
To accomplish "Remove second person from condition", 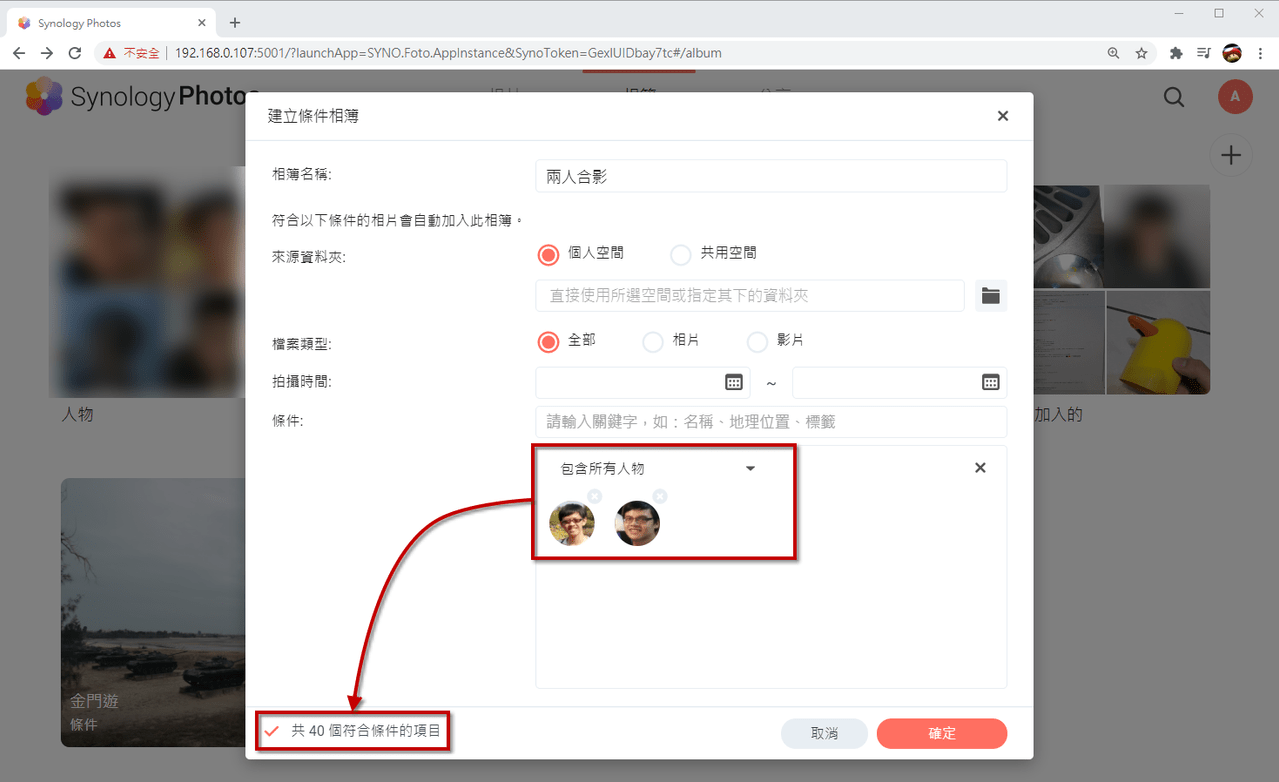I will tap(660, 496).
